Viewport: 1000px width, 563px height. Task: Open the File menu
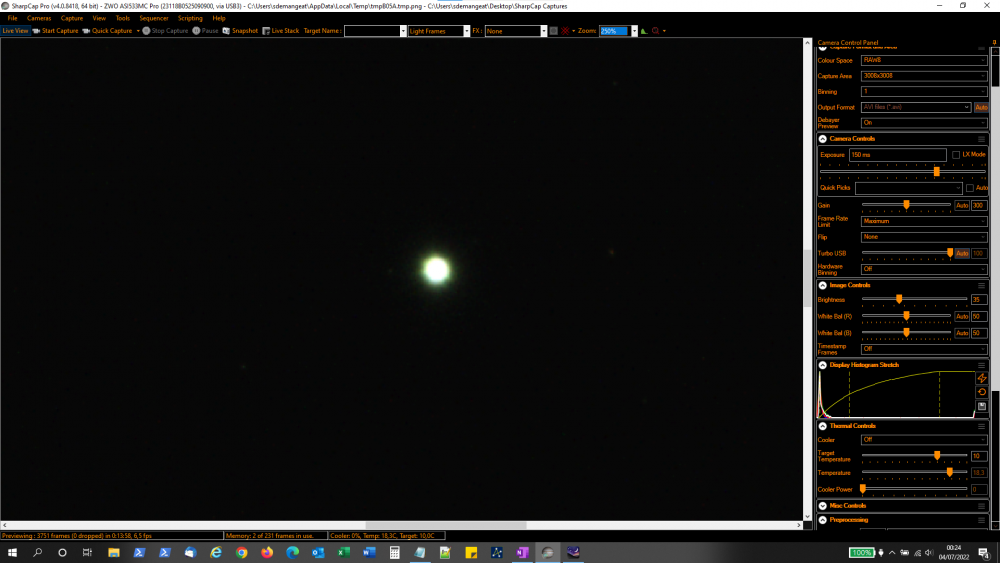tap(12, 18)
